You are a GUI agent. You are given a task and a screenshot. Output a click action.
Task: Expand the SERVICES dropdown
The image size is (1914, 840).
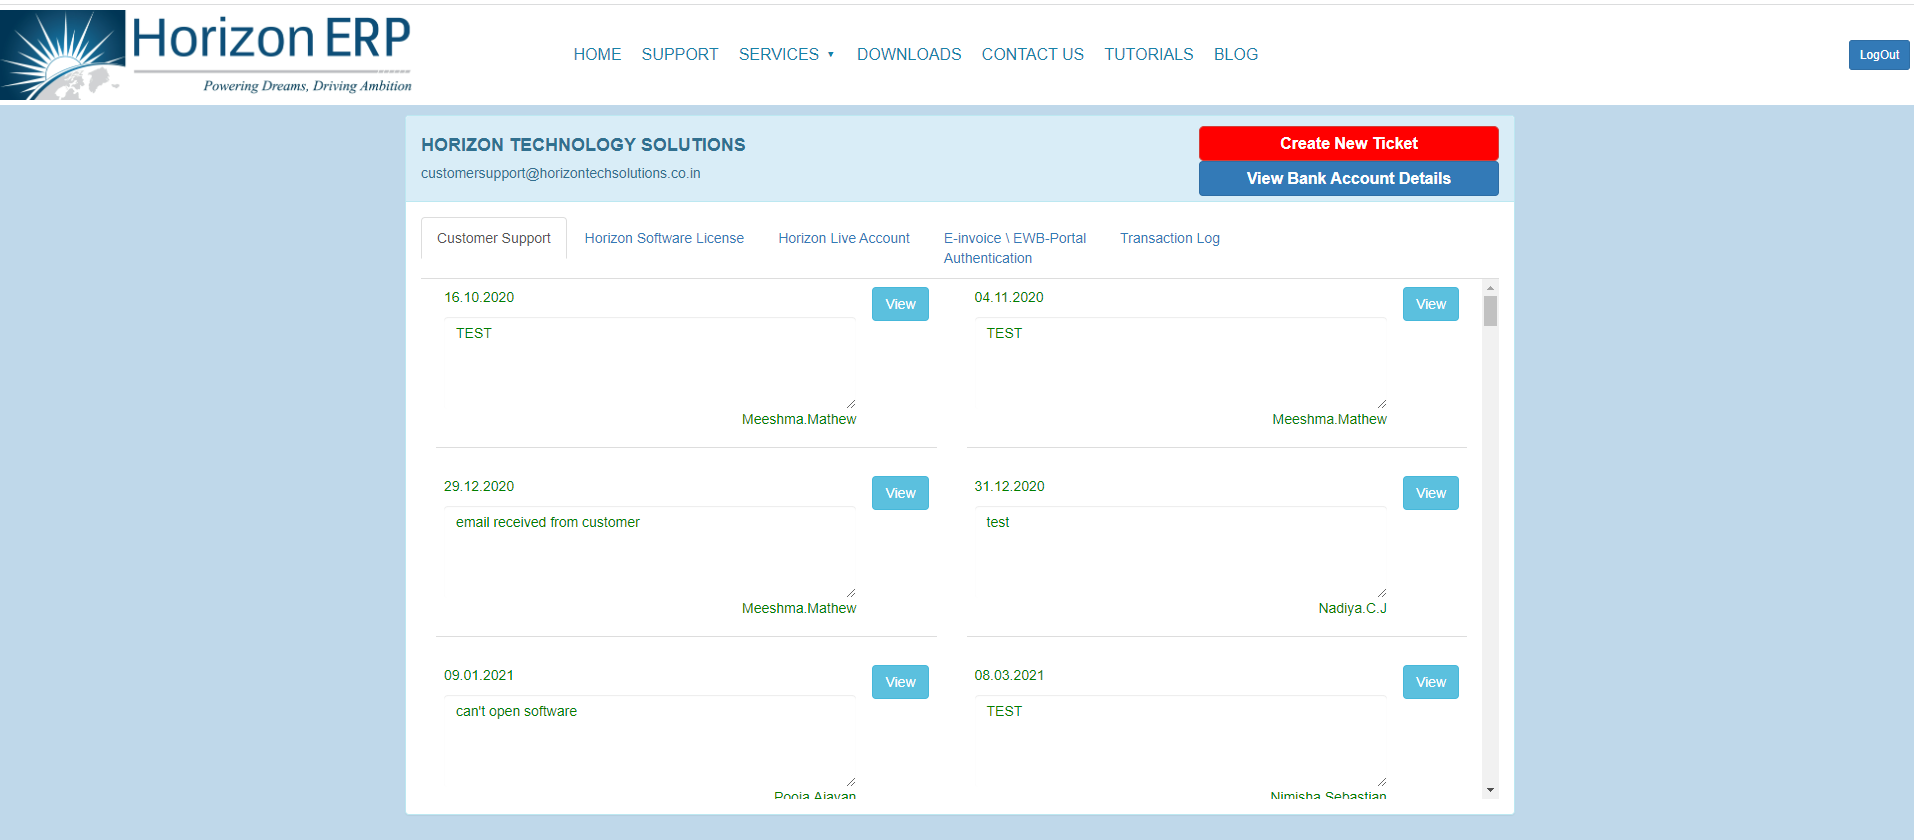coord(786,54)
